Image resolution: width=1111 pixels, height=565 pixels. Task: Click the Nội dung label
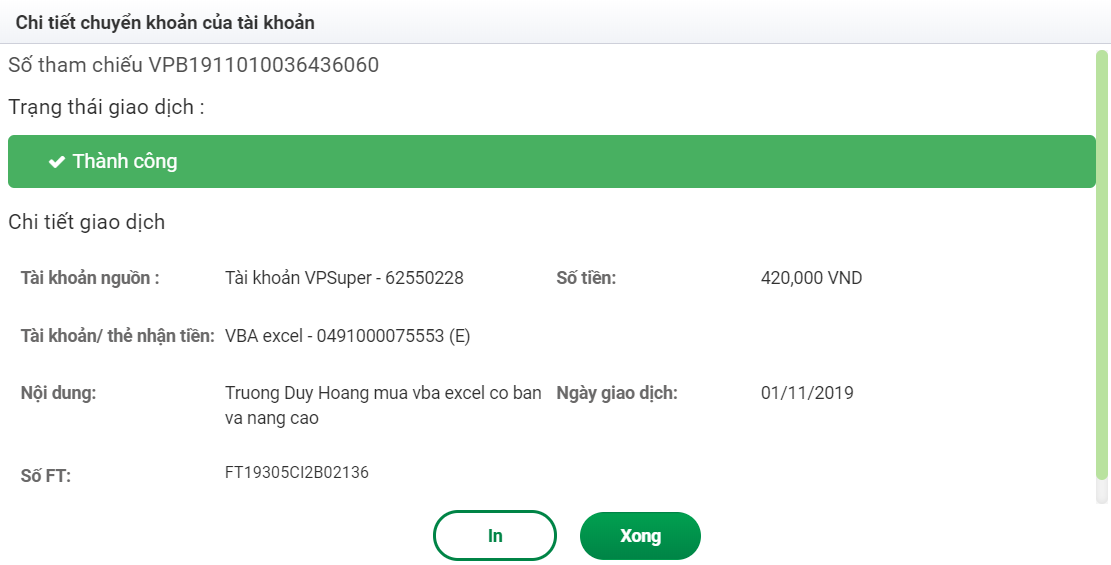click(x=58, y=393)
